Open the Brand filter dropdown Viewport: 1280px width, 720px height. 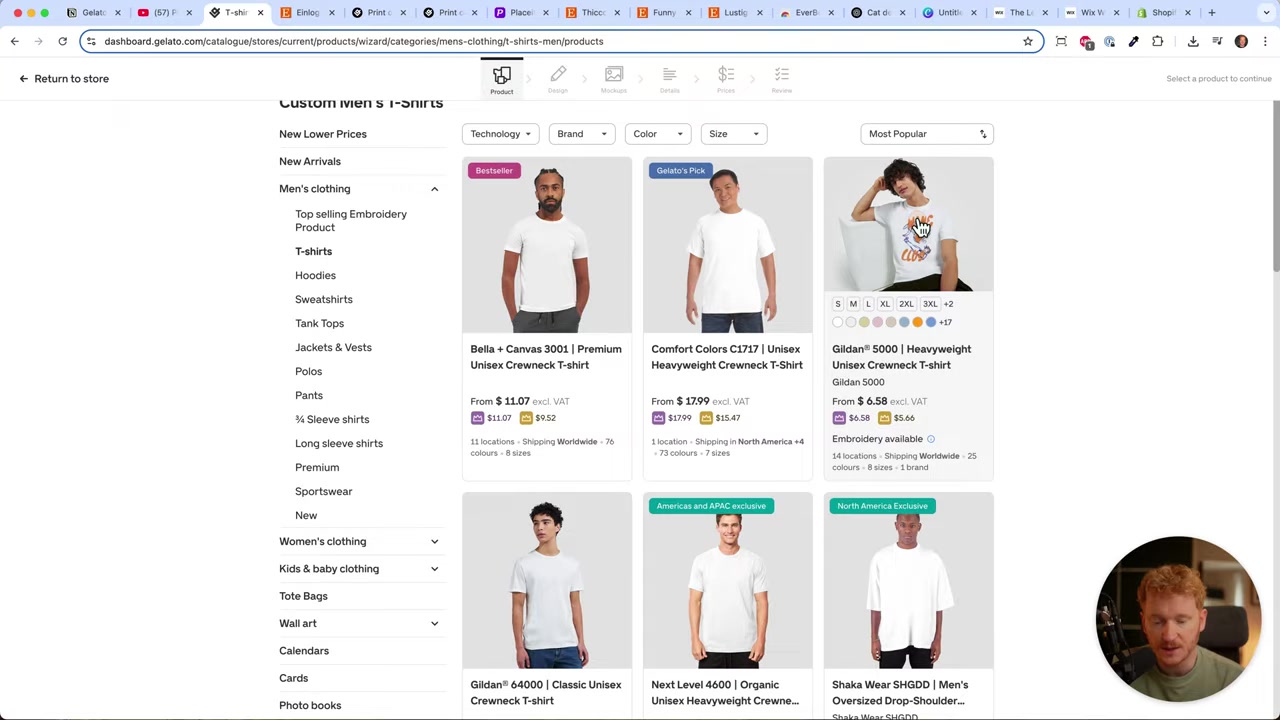pos(582,134)
